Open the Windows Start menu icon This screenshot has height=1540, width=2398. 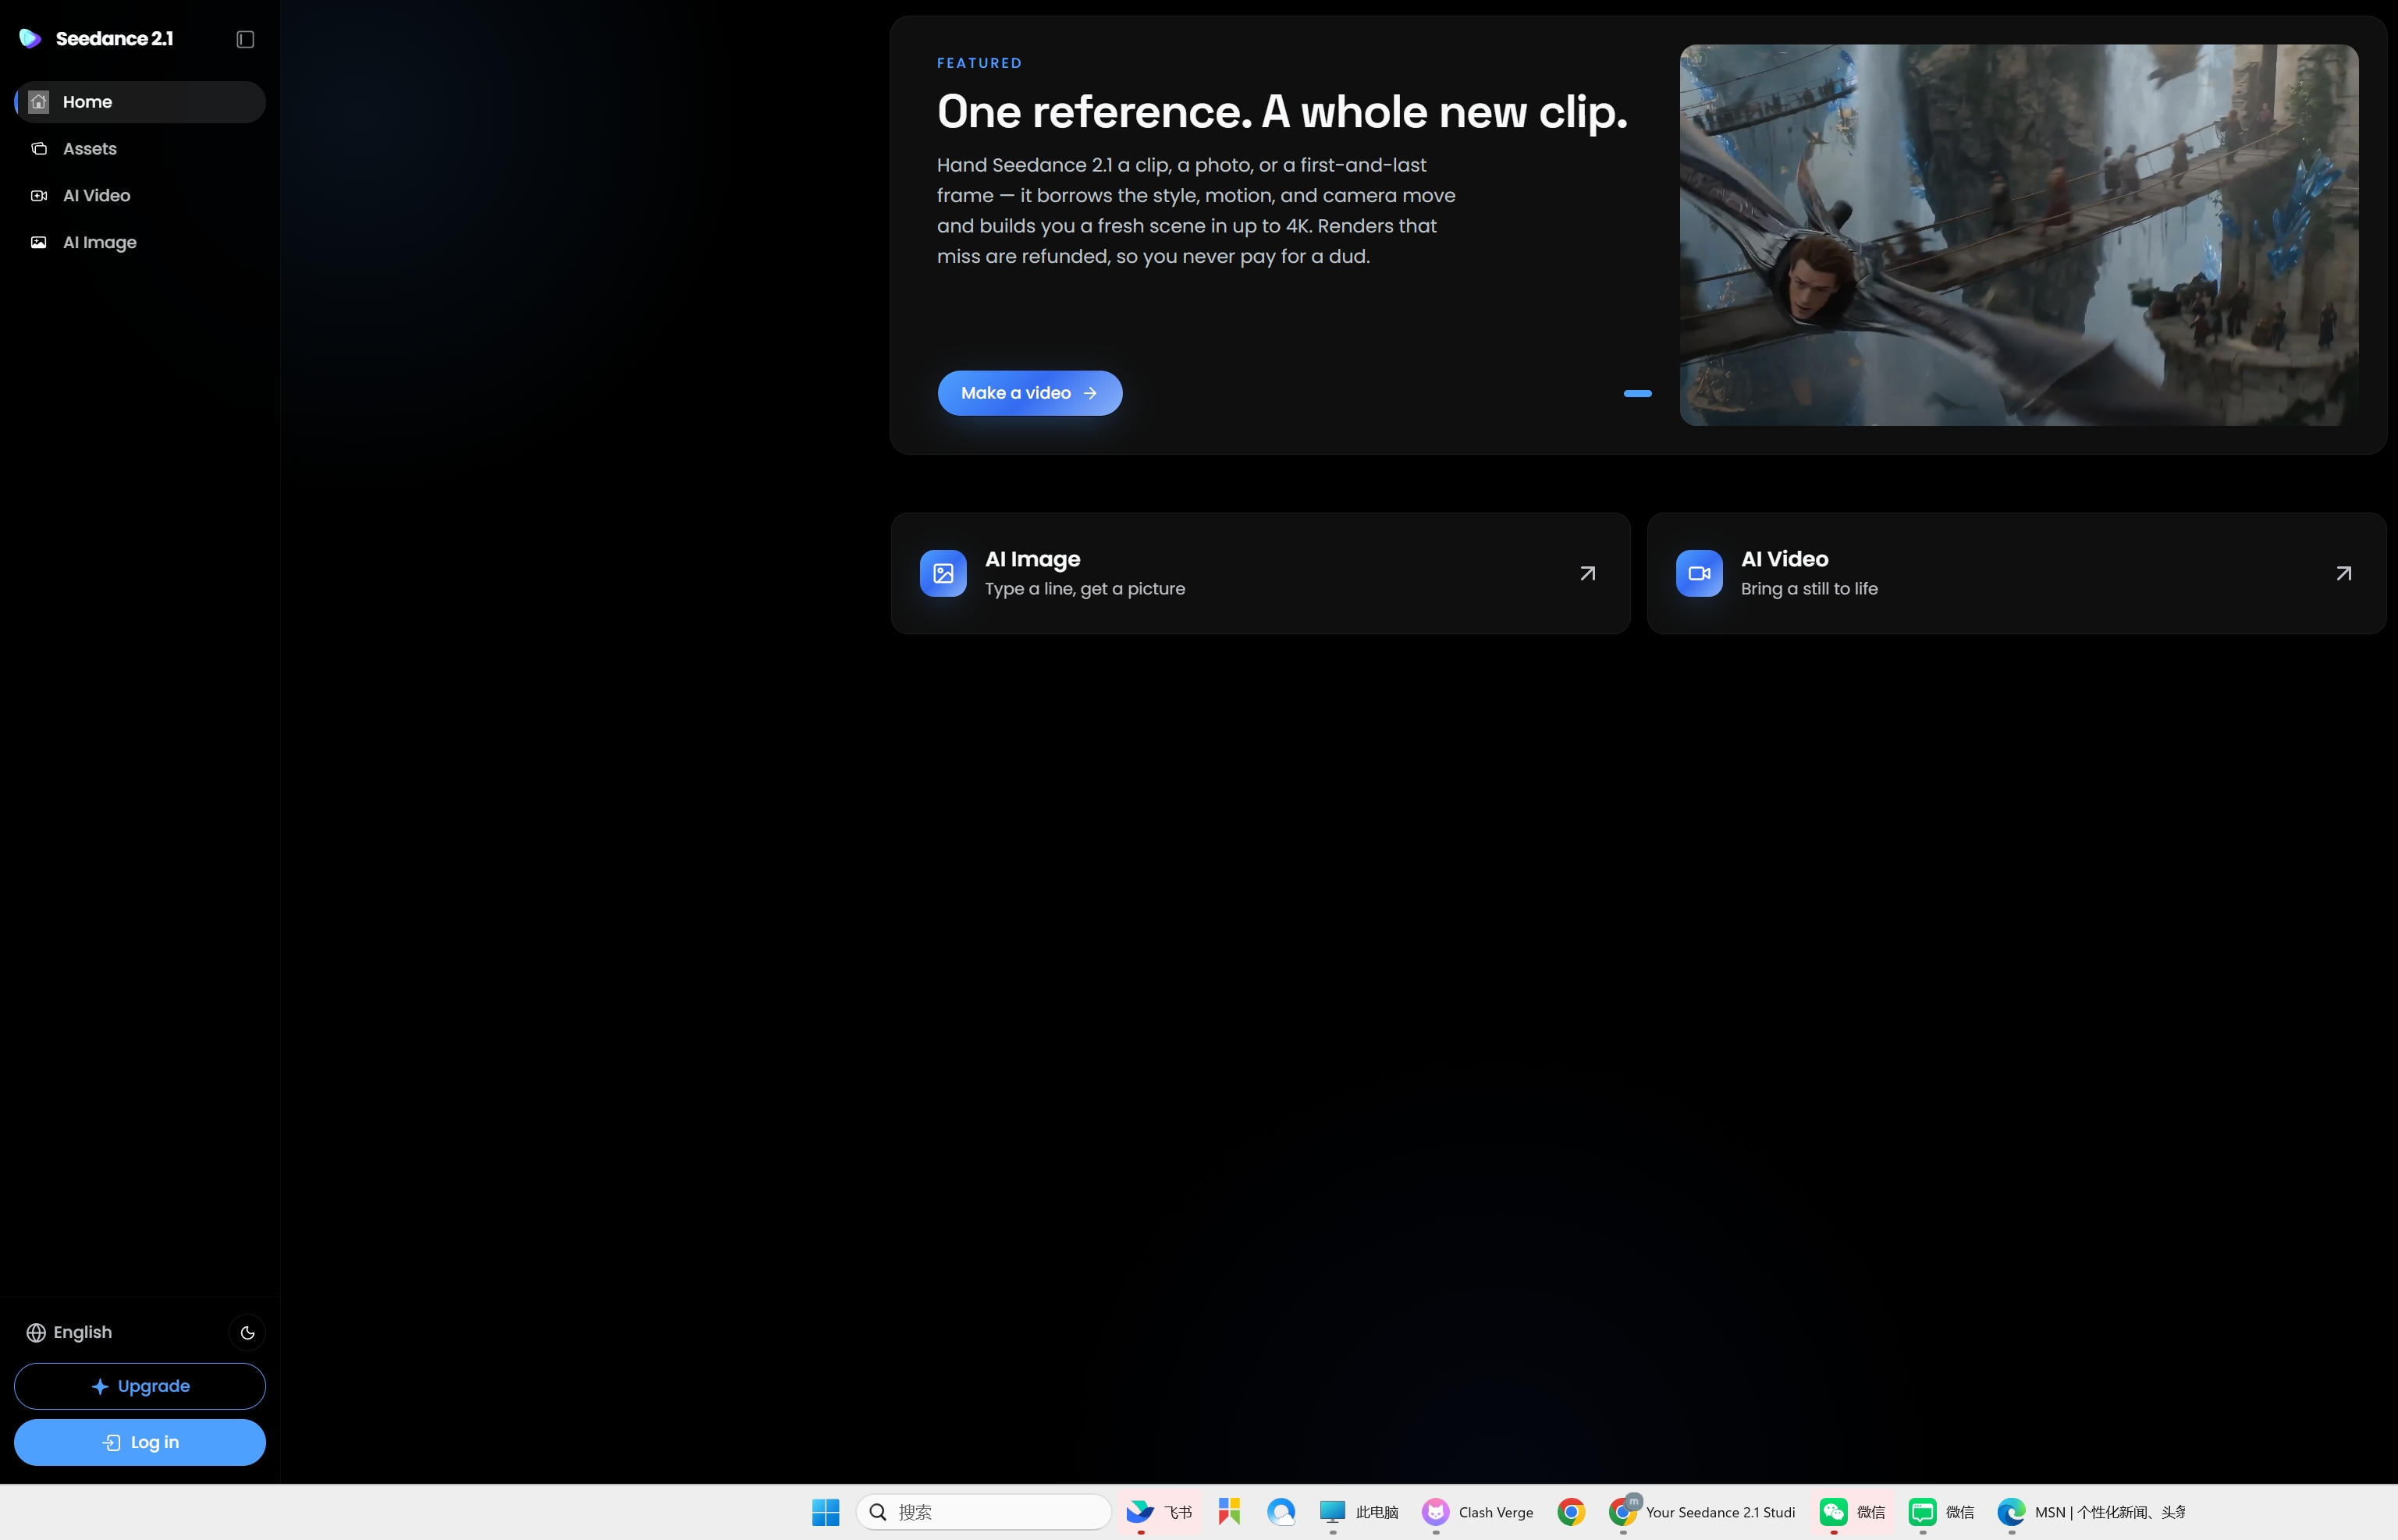pyautogui.click(x=825, y=1512)
